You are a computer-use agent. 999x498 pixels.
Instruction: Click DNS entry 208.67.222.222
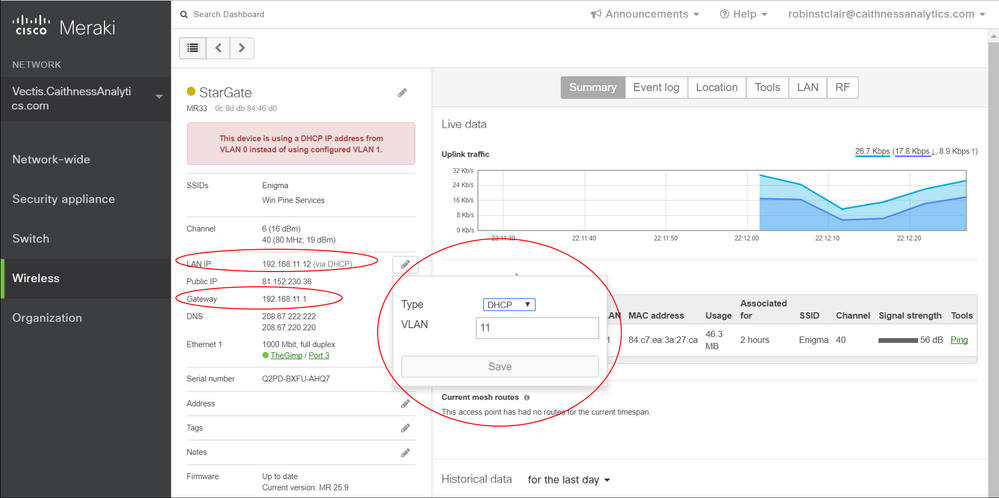pyautogui.click(x=289, y=316)
